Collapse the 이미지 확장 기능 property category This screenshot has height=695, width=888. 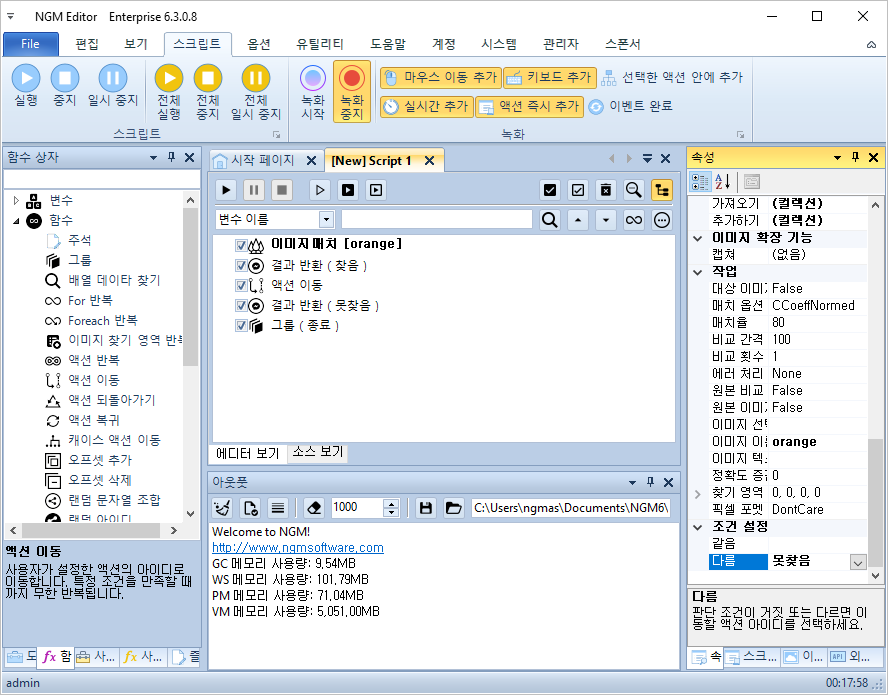click(x=698, y=238)
